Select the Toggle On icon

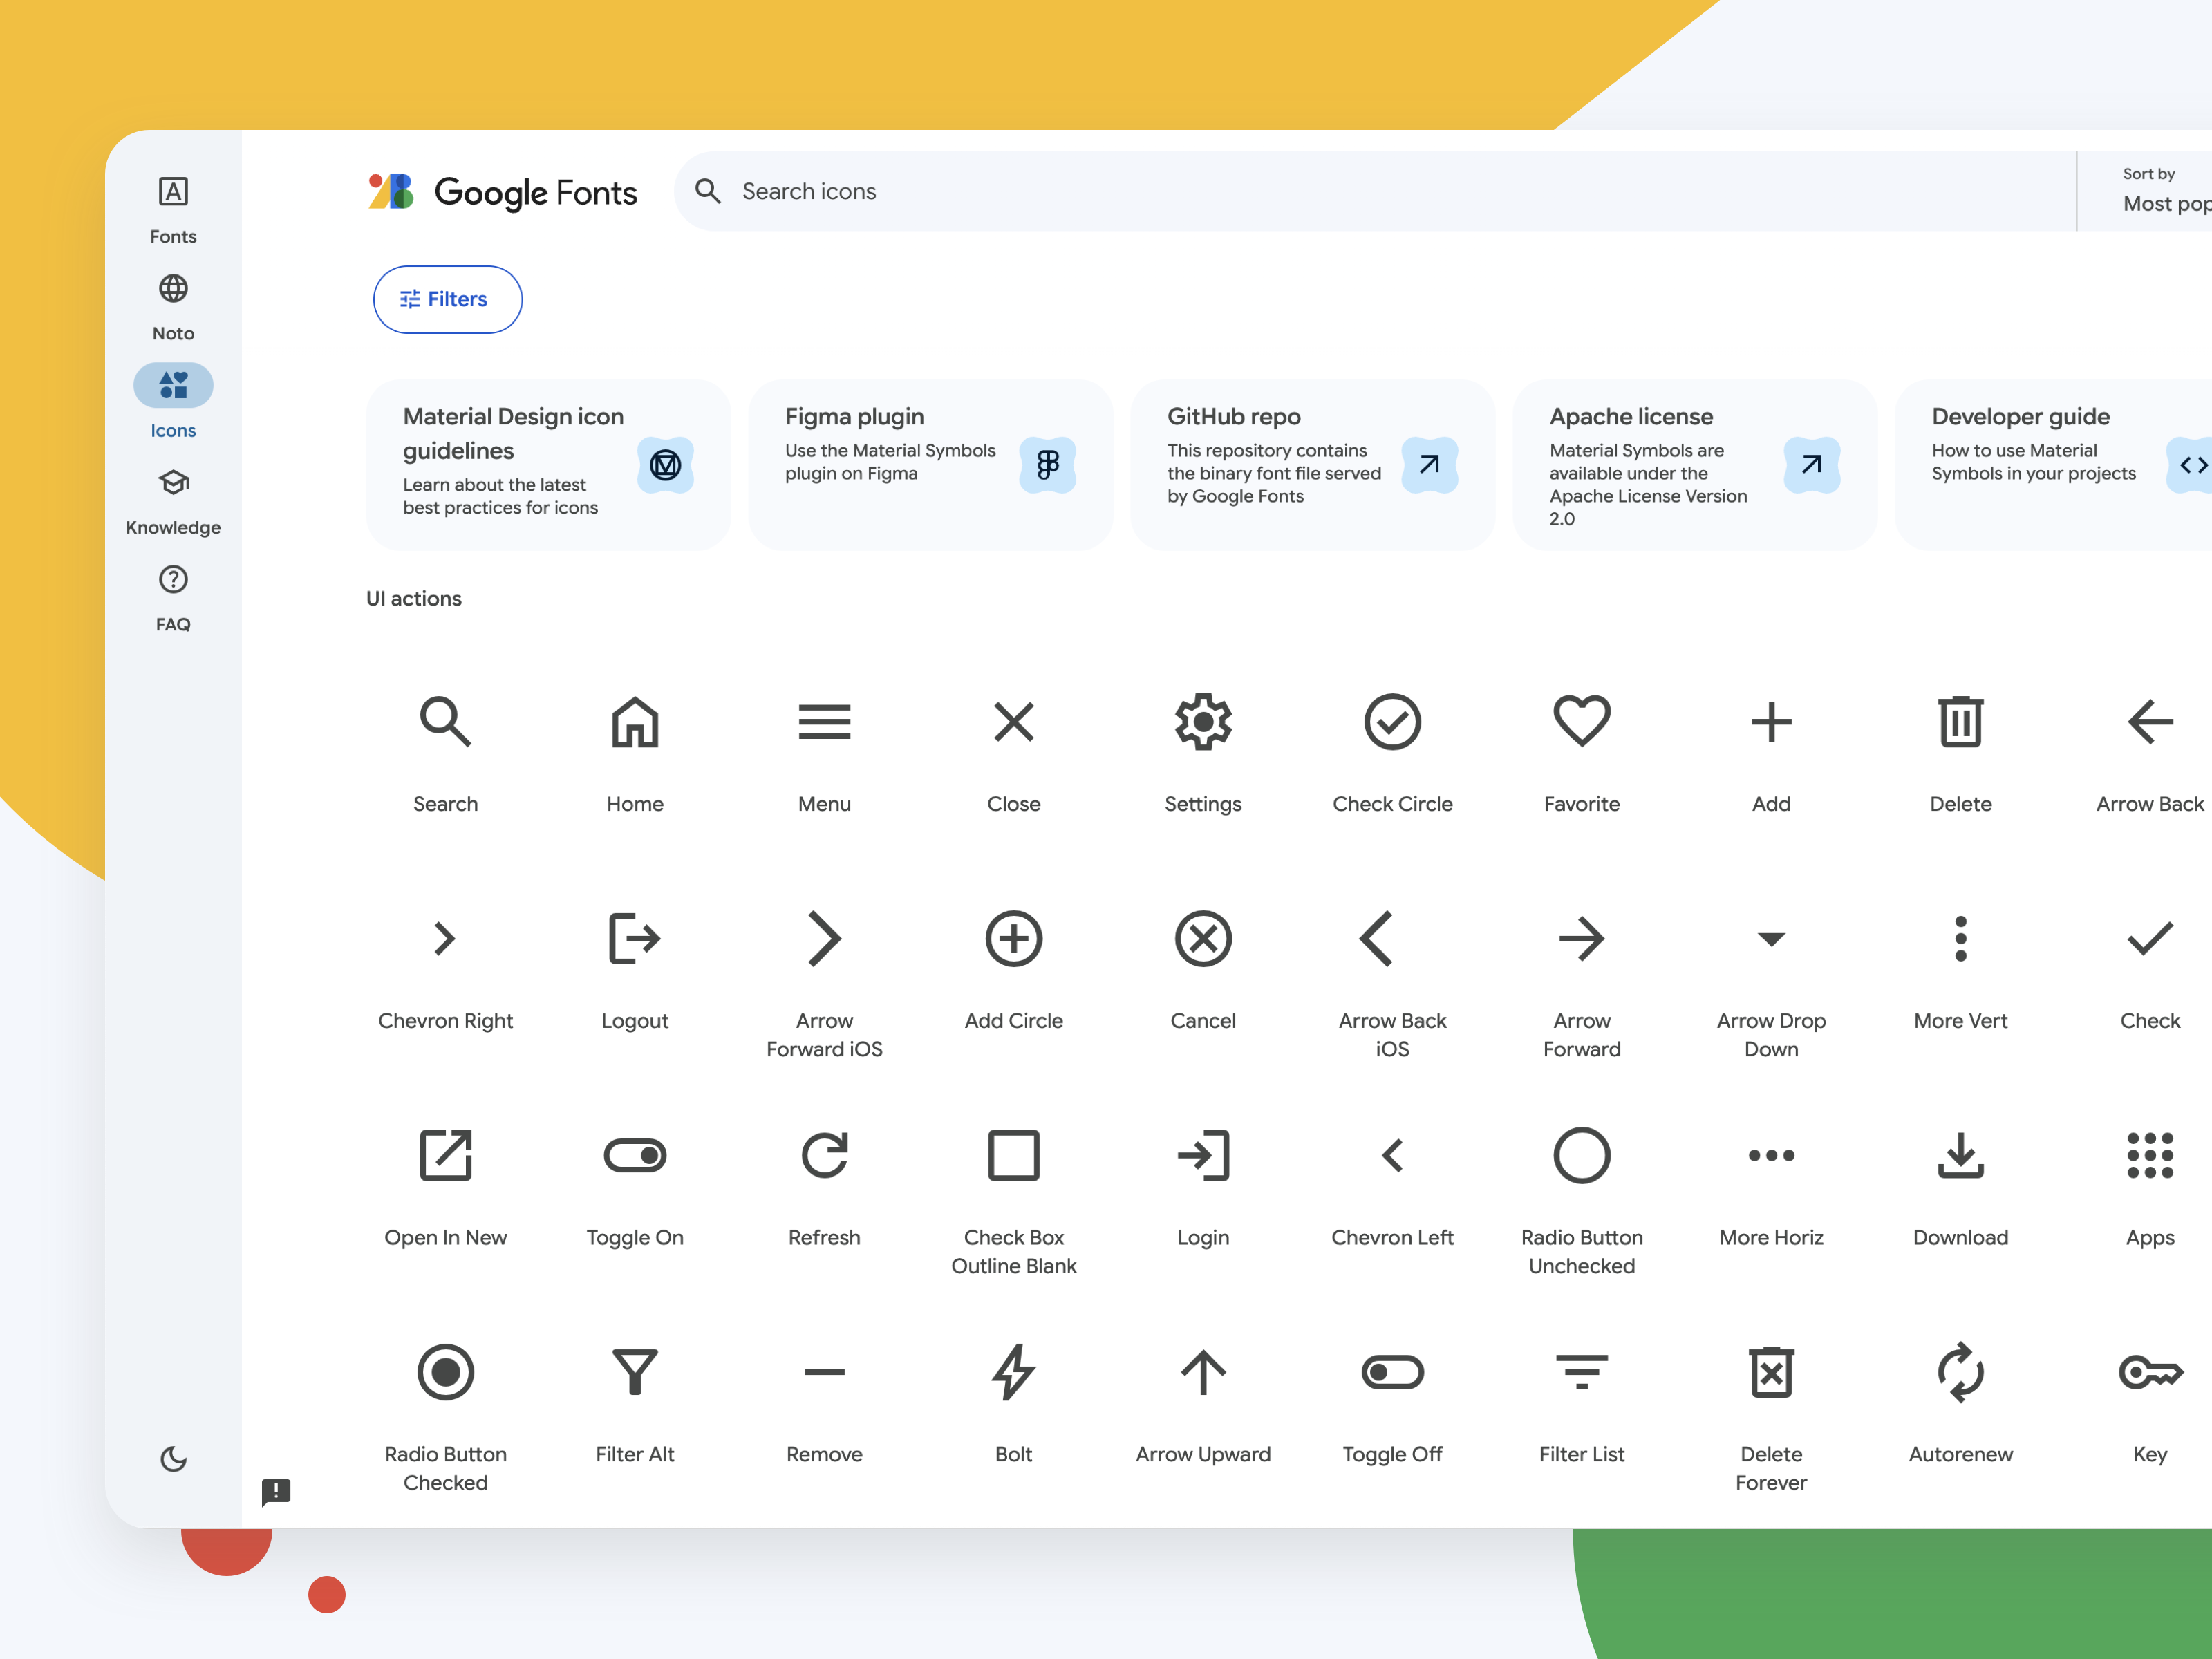click(x=635, y=1155)
